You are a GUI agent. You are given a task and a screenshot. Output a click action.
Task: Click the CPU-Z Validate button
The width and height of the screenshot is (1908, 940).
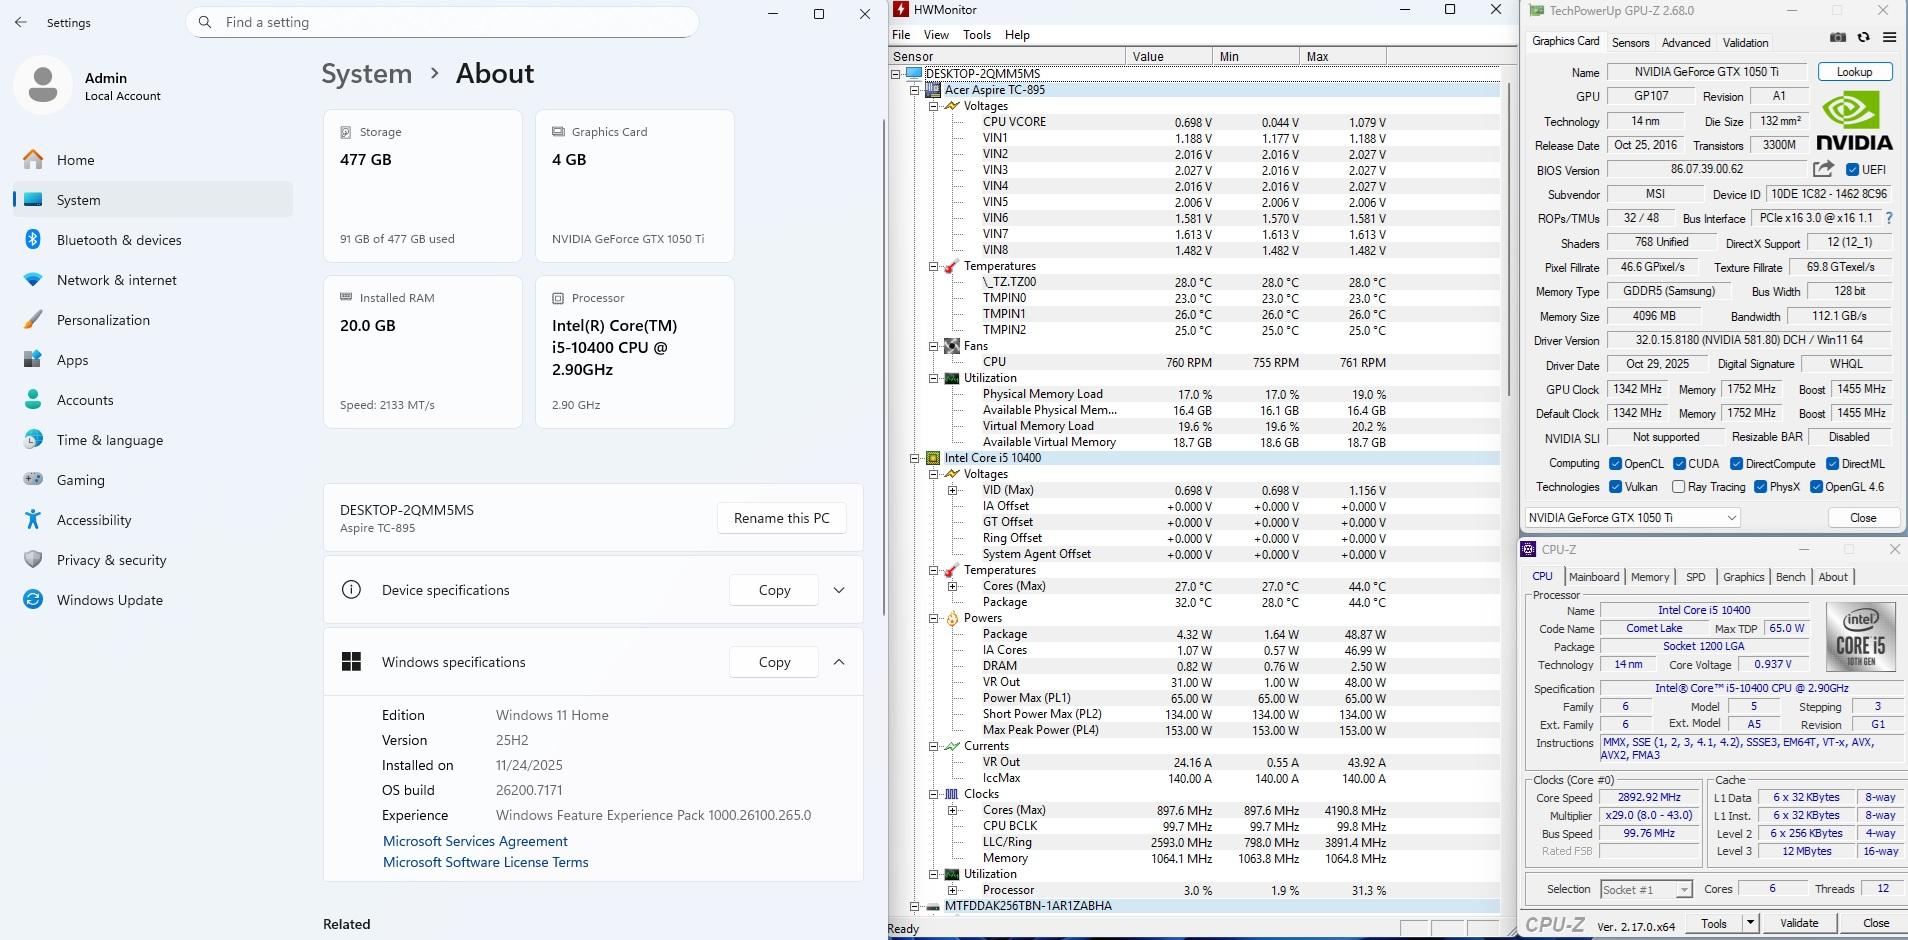[1799, 923]
